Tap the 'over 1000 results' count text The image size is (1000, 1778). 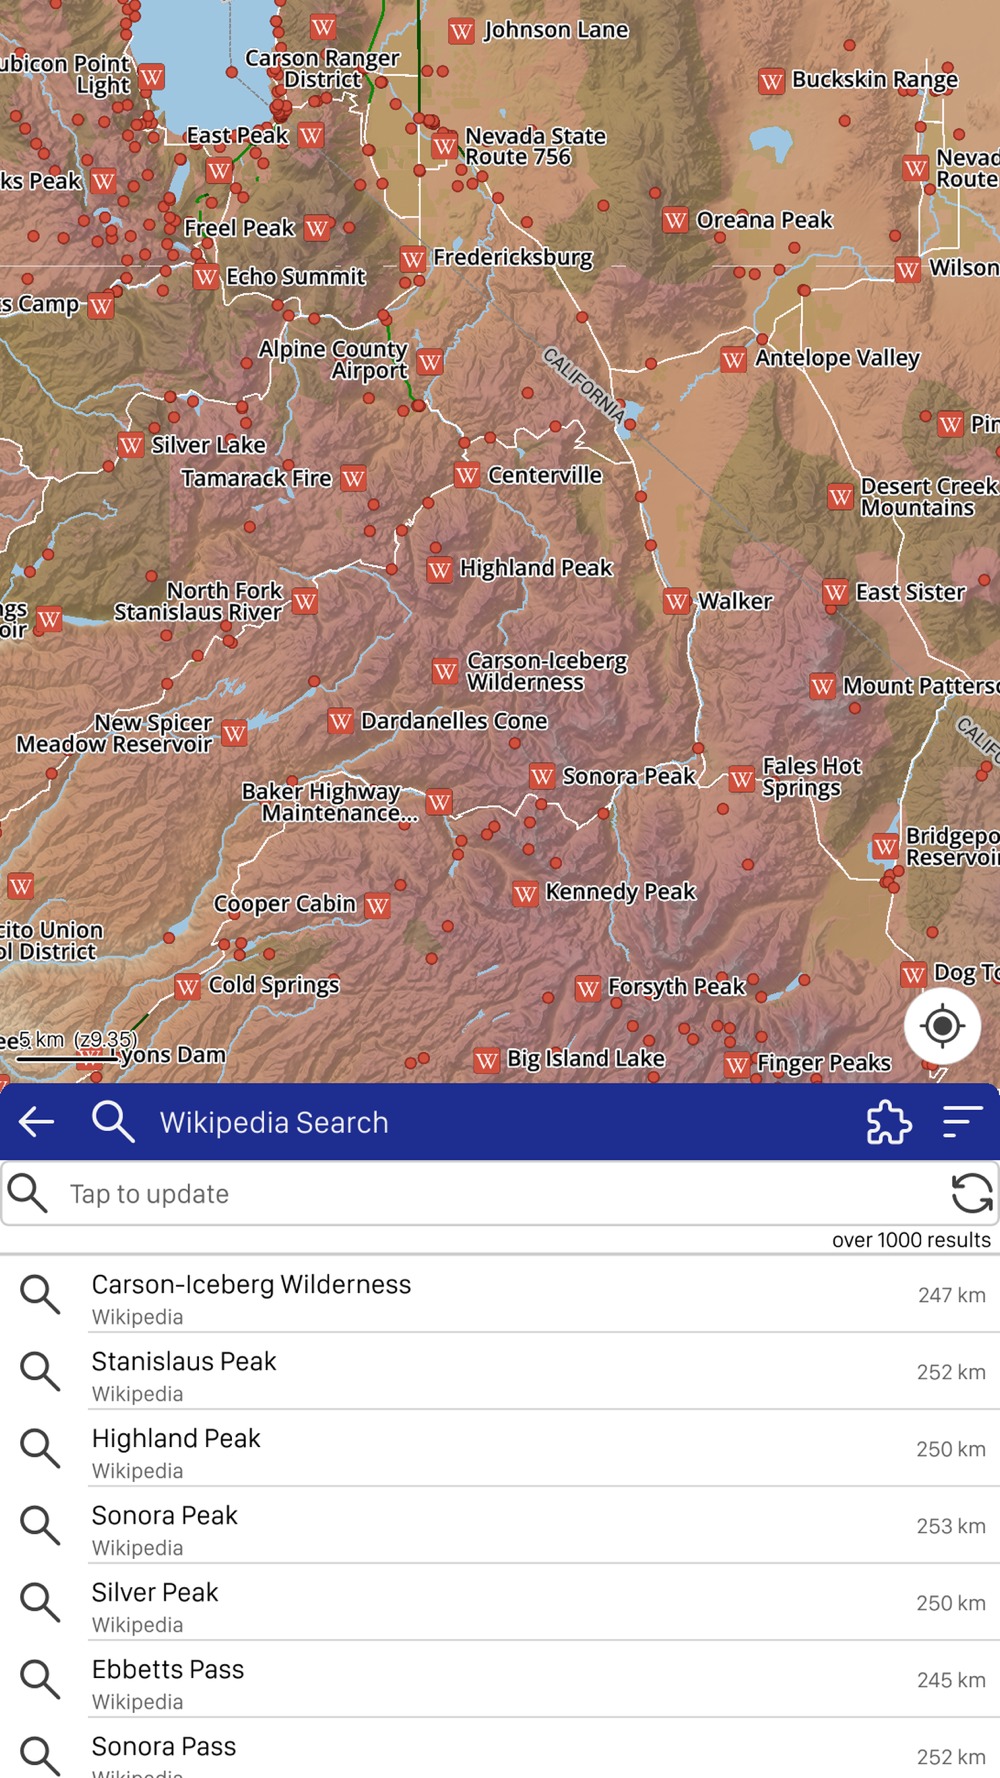[911, 1240]
